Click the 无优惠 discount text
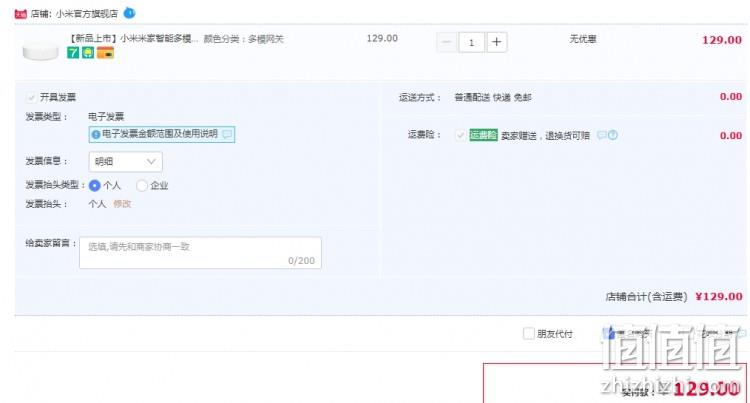The height and width of the screenshot is (403, 750). [x=583, y=39]
